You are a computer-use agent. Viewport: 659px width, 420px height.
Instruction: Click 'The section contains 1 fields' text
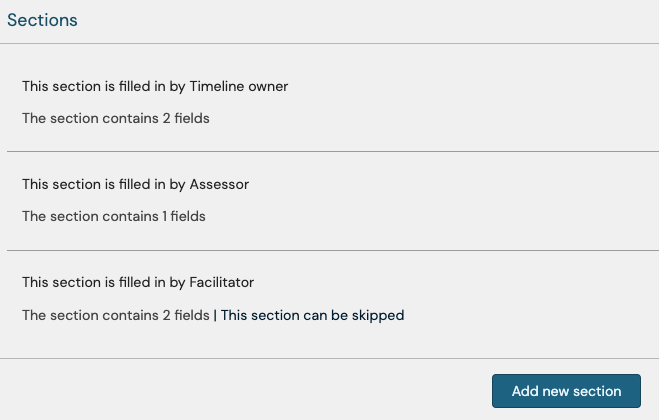point(114,215)
